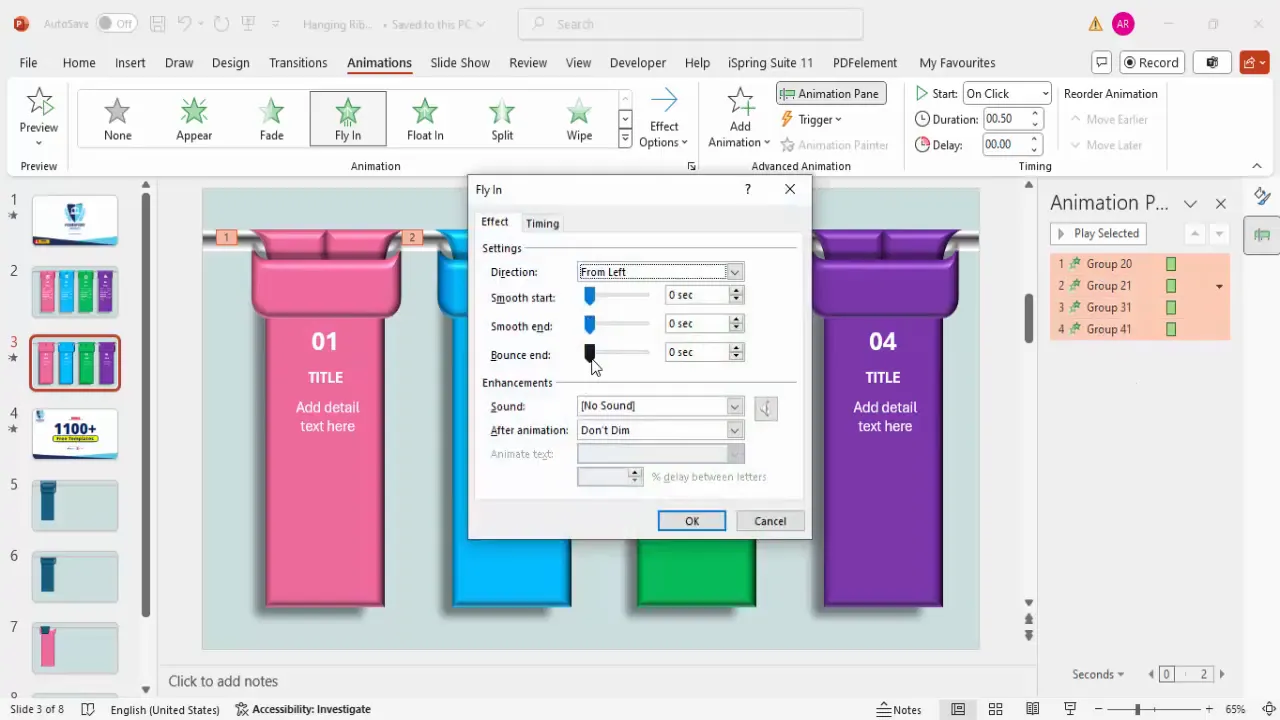Click Play Selected in Animation Pane

[x=1098, y=233]
